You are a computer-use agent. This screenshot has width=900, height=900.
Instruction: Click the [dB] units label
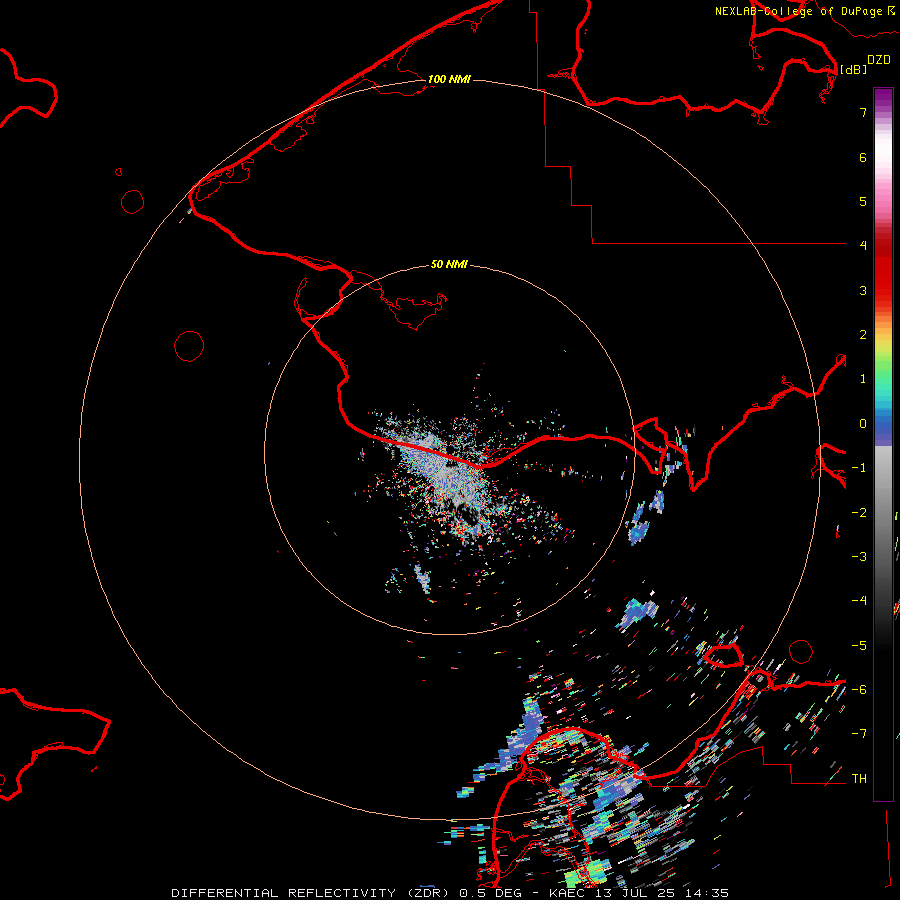853,69
